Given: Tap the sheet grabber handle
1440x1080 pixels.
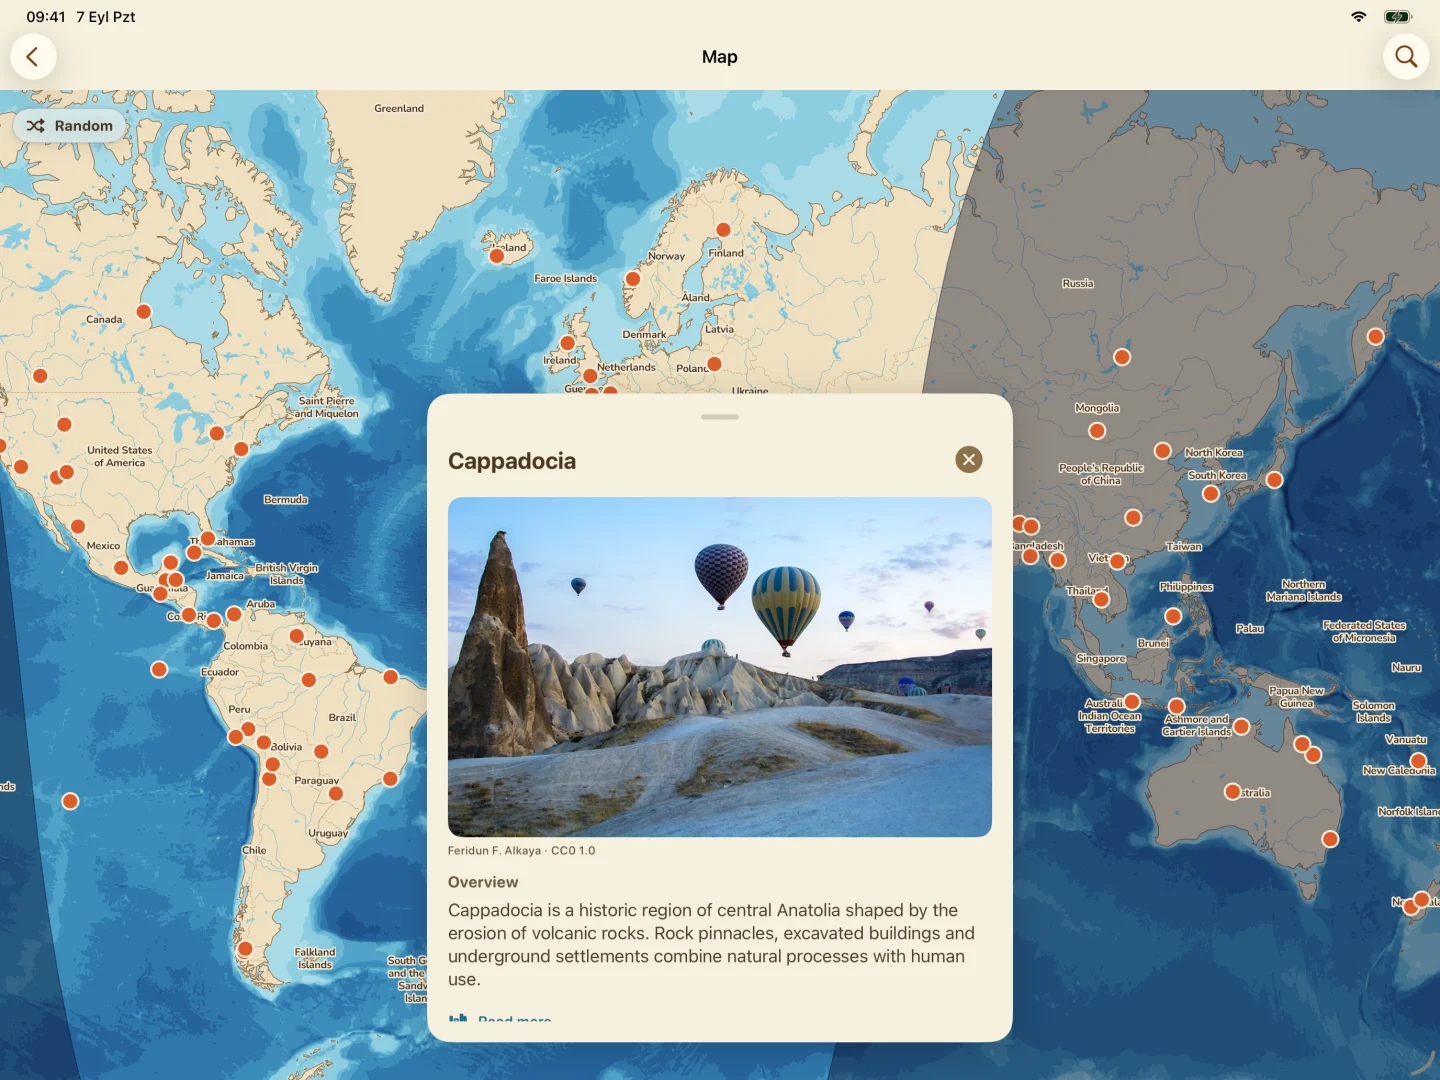Looking at the screenshot, I should tap(720, 417).
